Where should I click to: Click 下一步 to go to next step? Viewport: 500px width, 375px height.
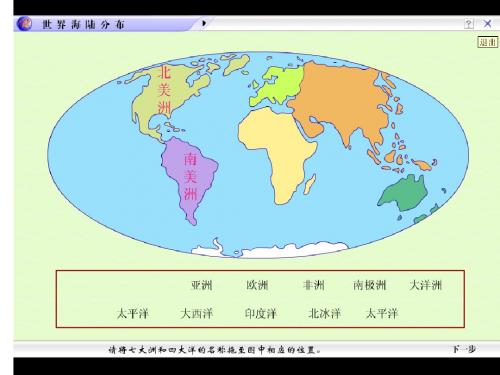pyautogui.click(x=464, y=349)
